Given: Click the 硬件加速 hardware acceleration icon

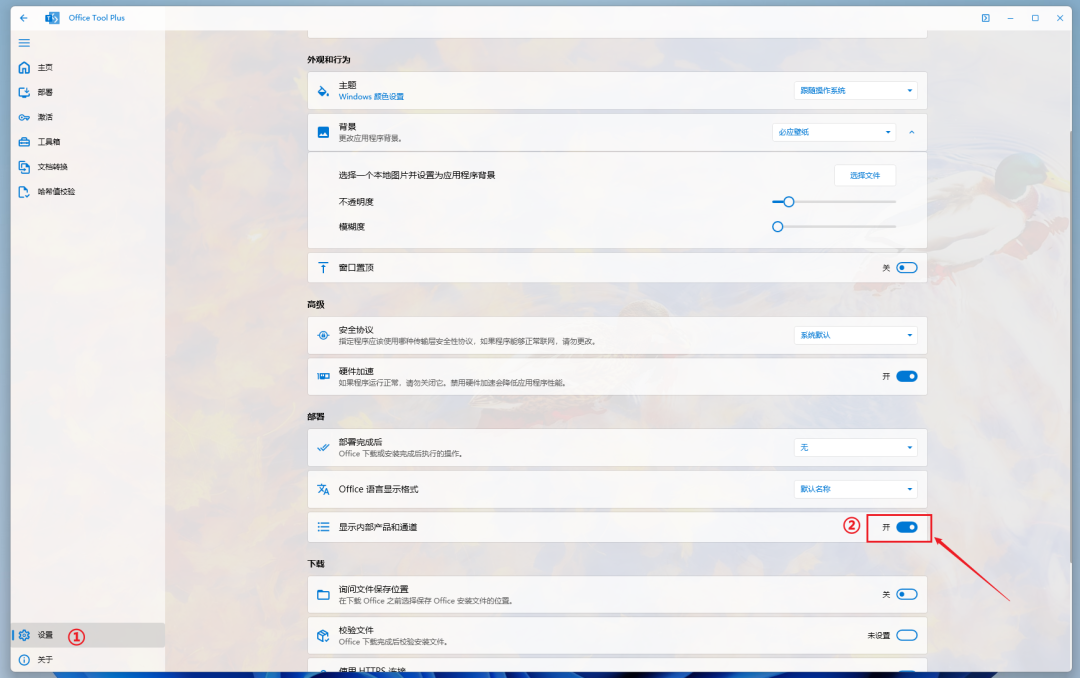Looking at the screenshot, I should click(323, 376).
